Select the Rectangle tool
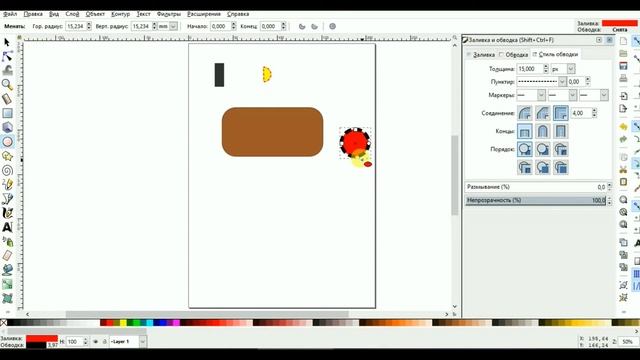 [7, 113]
